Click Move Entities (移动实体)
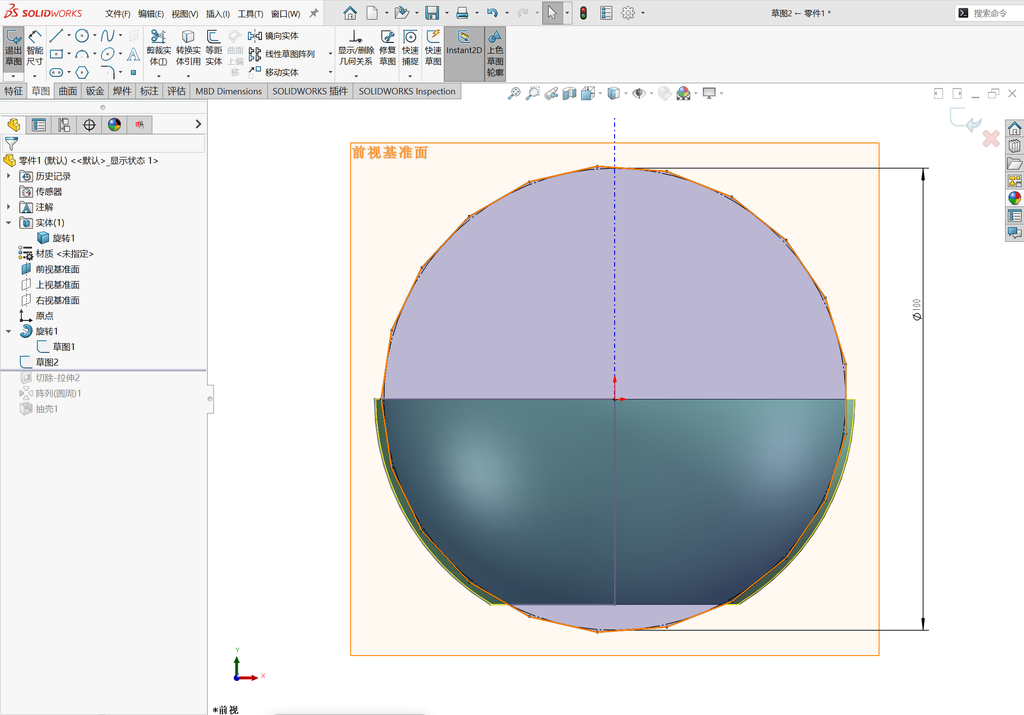Screen dimensions: 1024x715 point(274,72)
